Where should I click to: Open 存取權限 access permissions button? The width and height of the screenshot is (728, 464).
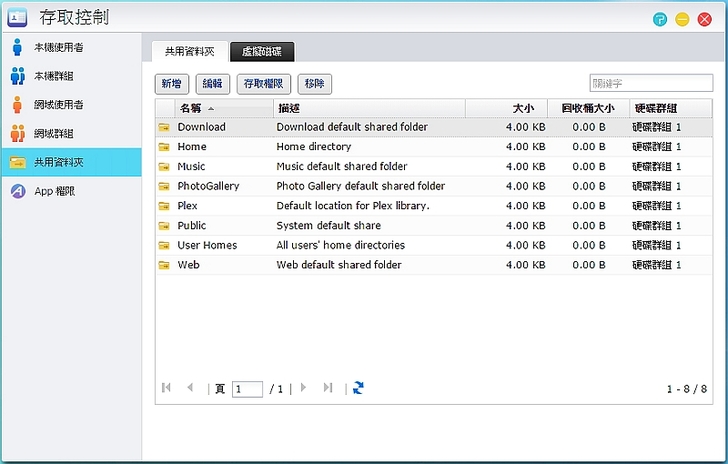264,85
